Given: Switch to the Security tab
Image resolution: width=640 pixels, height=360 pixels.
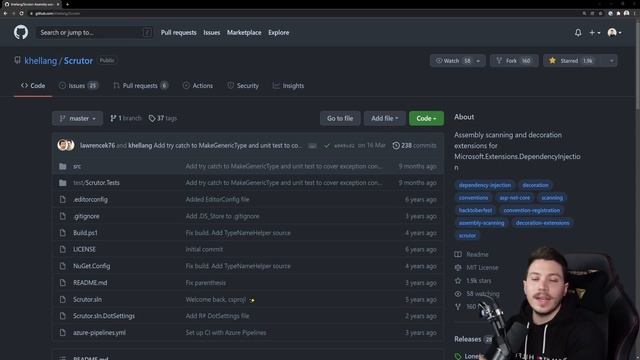Looking at the screenshot, I should point(243,86).
